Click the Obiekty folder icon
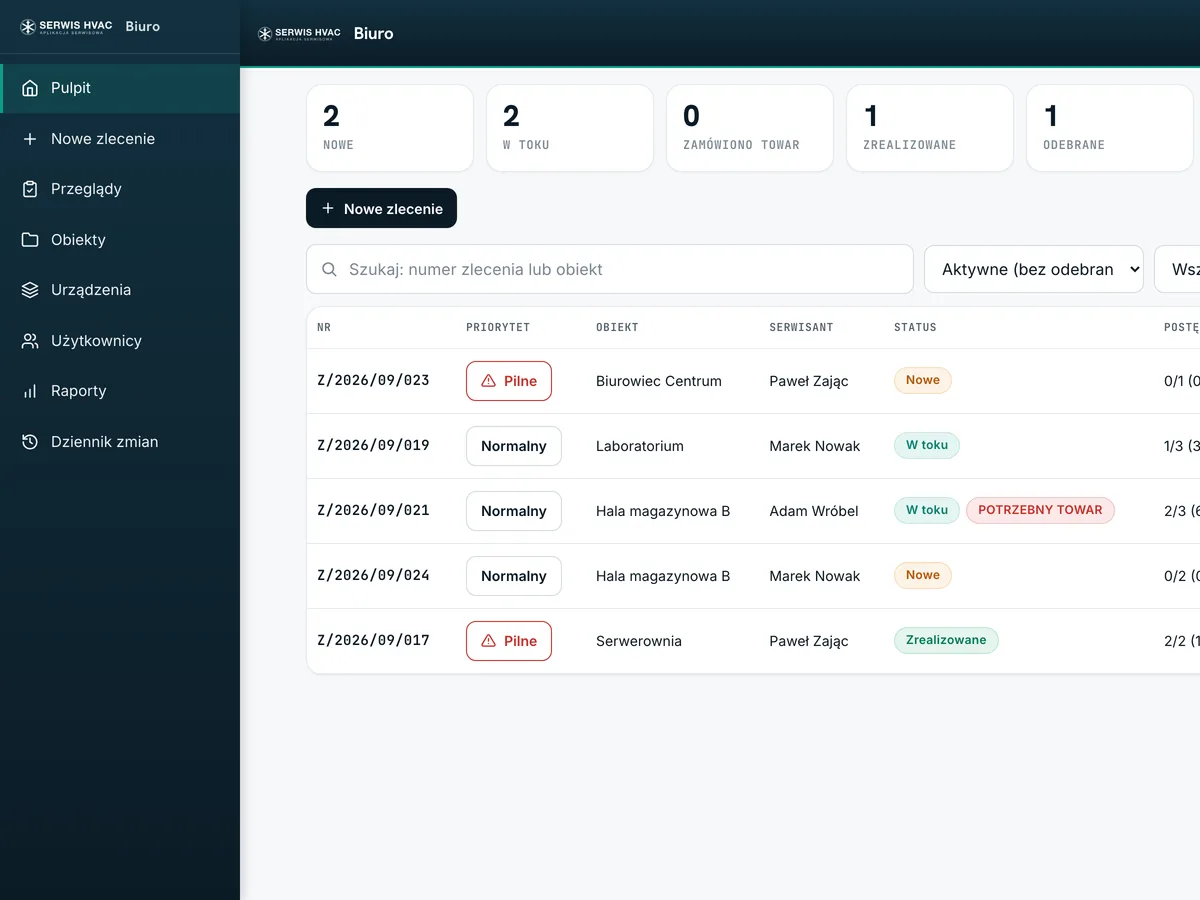Viewport: 1200px width, 900px height. click(30, 240)
